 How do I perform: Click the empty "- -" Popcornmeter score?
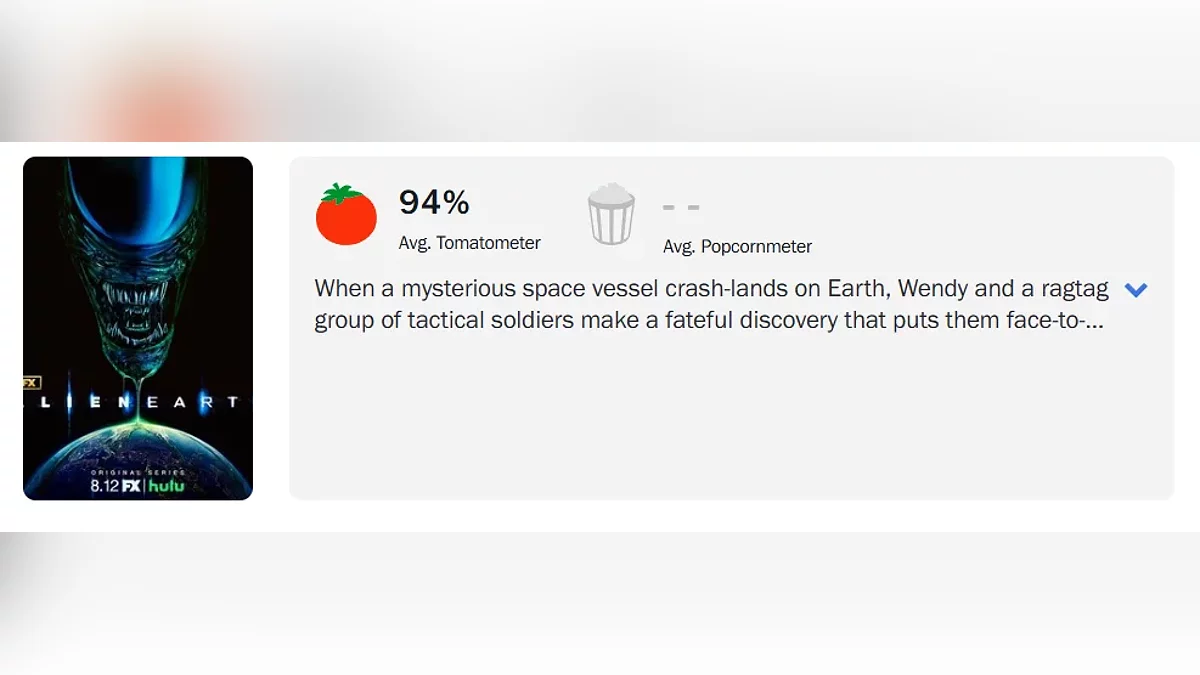tap(681, 208)
